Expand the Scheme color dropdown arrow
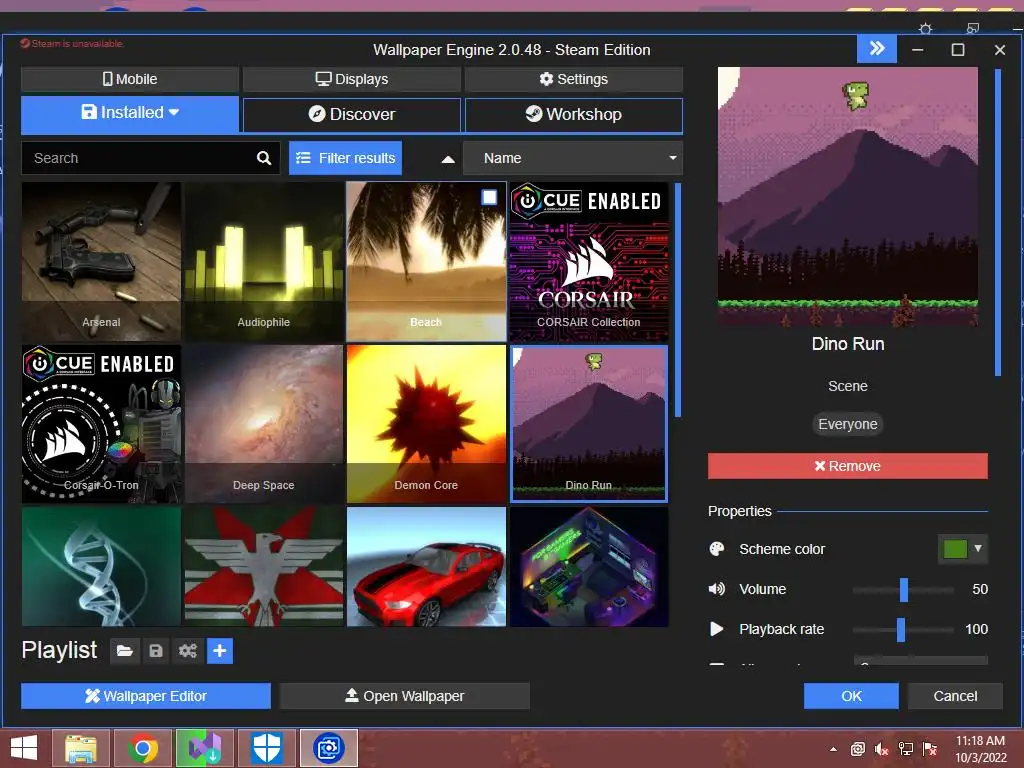Image resolution: width=1024 pixels, height=768 pixels. click(978, 549)
